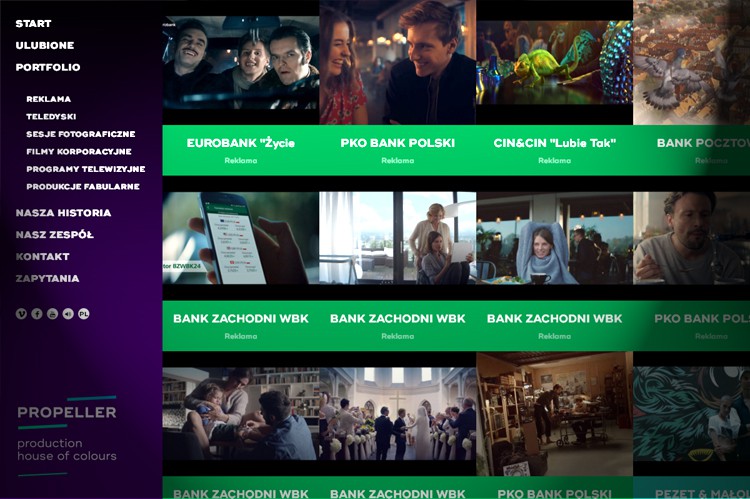Open the KONTAKT page
750x499 pixels.
[x=43, y=256]
